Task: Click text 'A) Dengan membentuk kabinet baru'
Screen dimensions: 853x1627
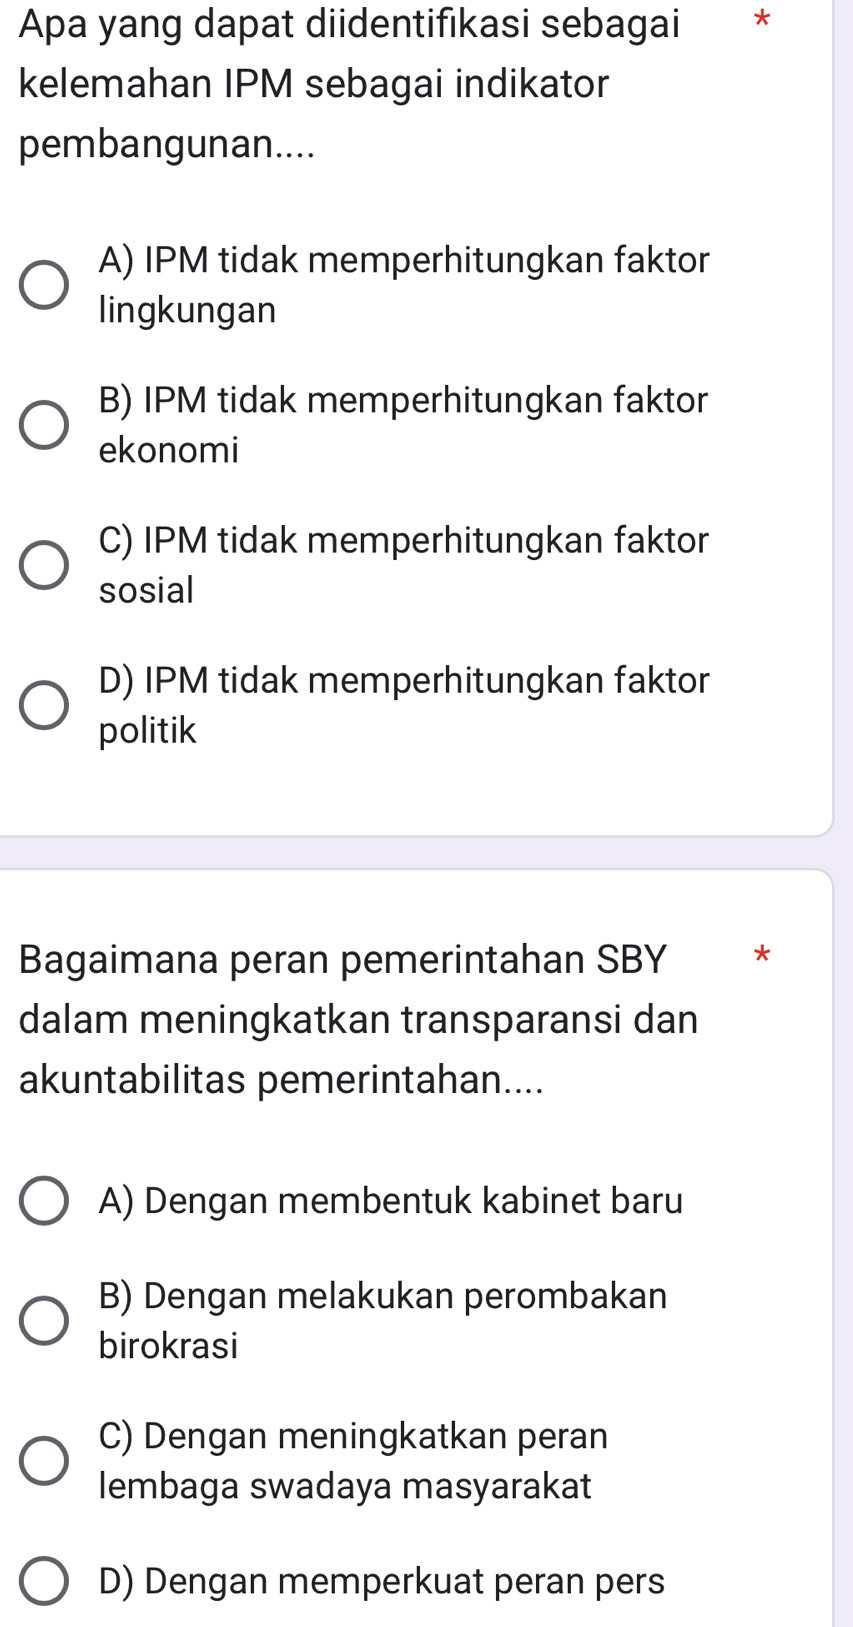Action: [391, 1201]
